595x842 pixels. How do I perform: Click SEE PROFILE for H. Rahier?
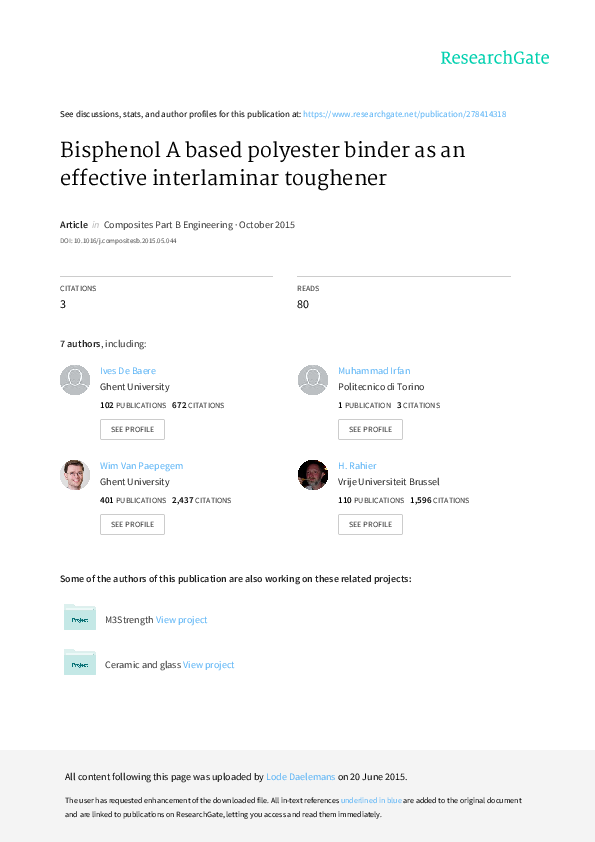point(370,524)
